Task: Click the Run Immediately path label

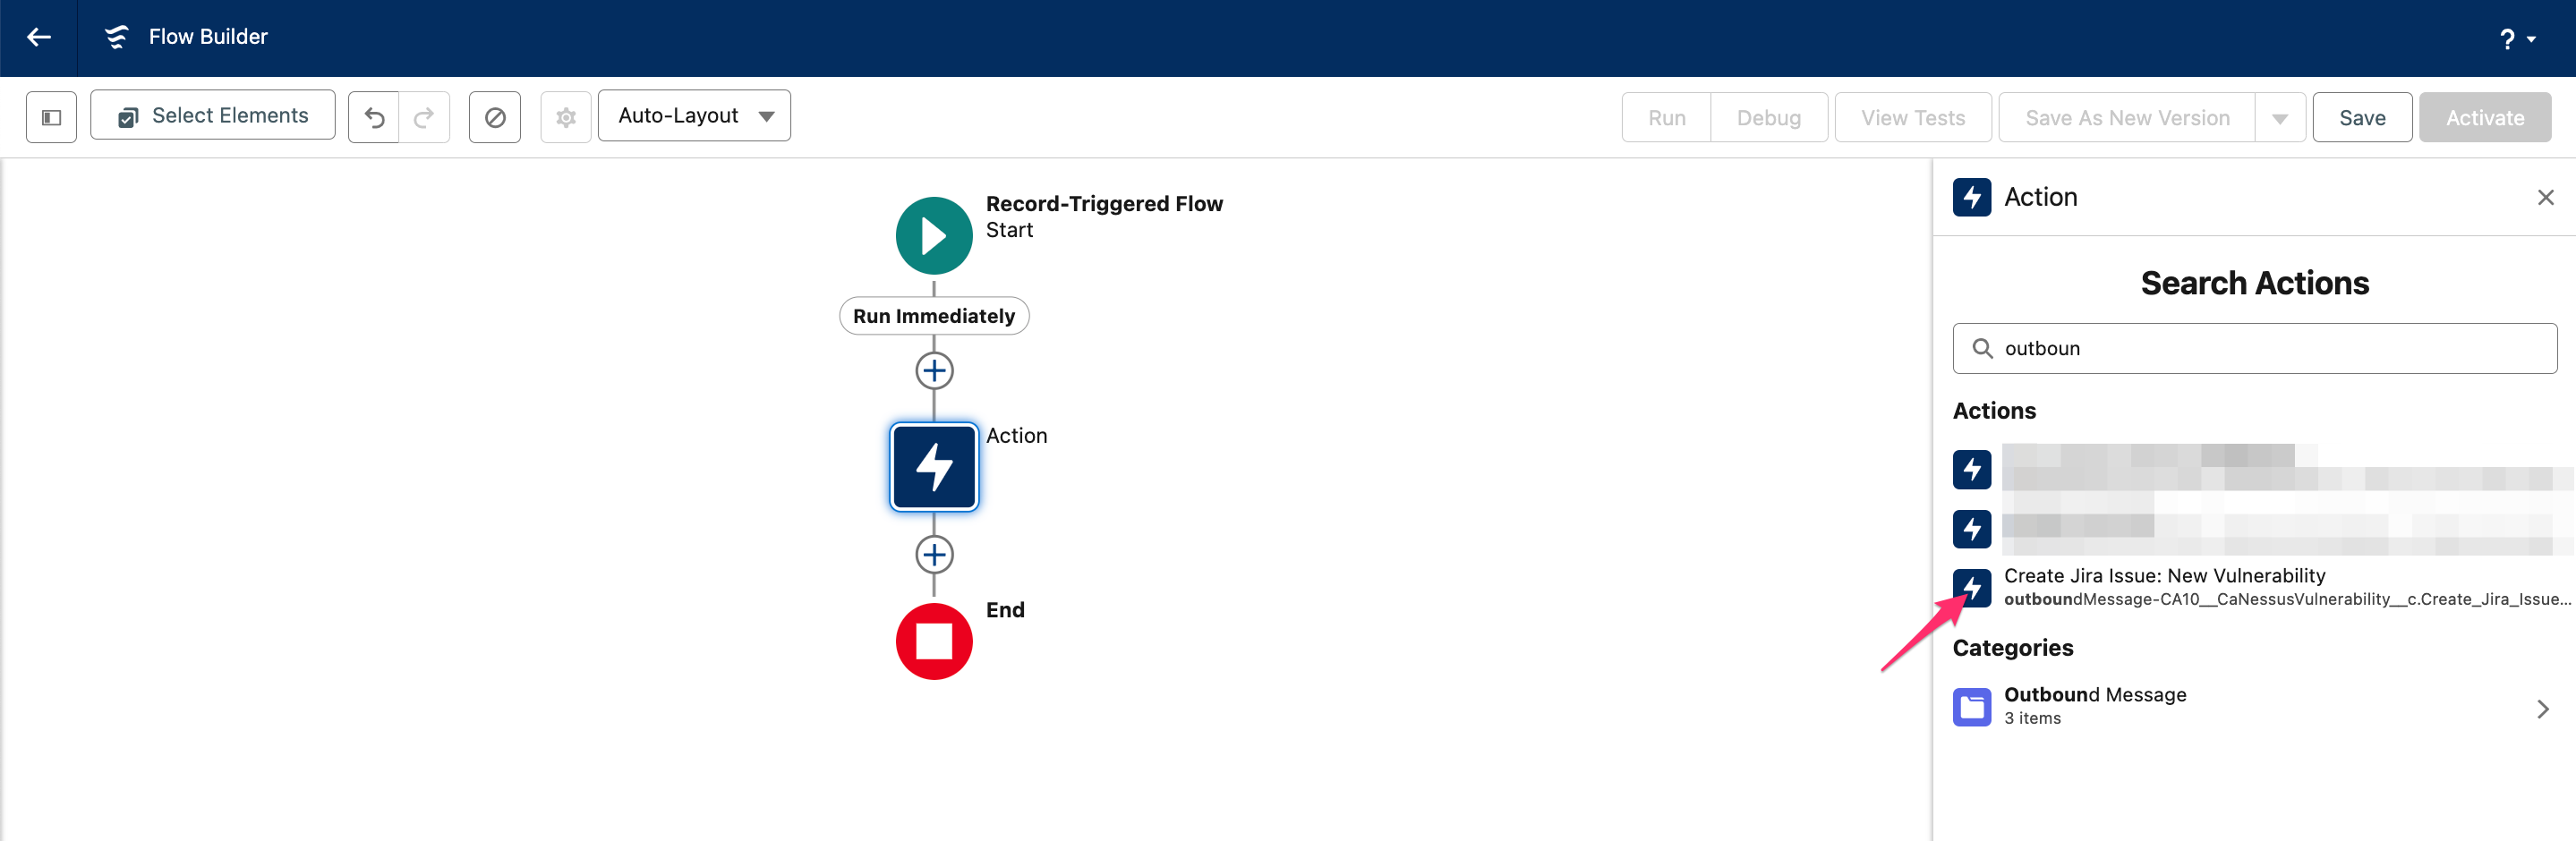Action: (x=933, y=315)
